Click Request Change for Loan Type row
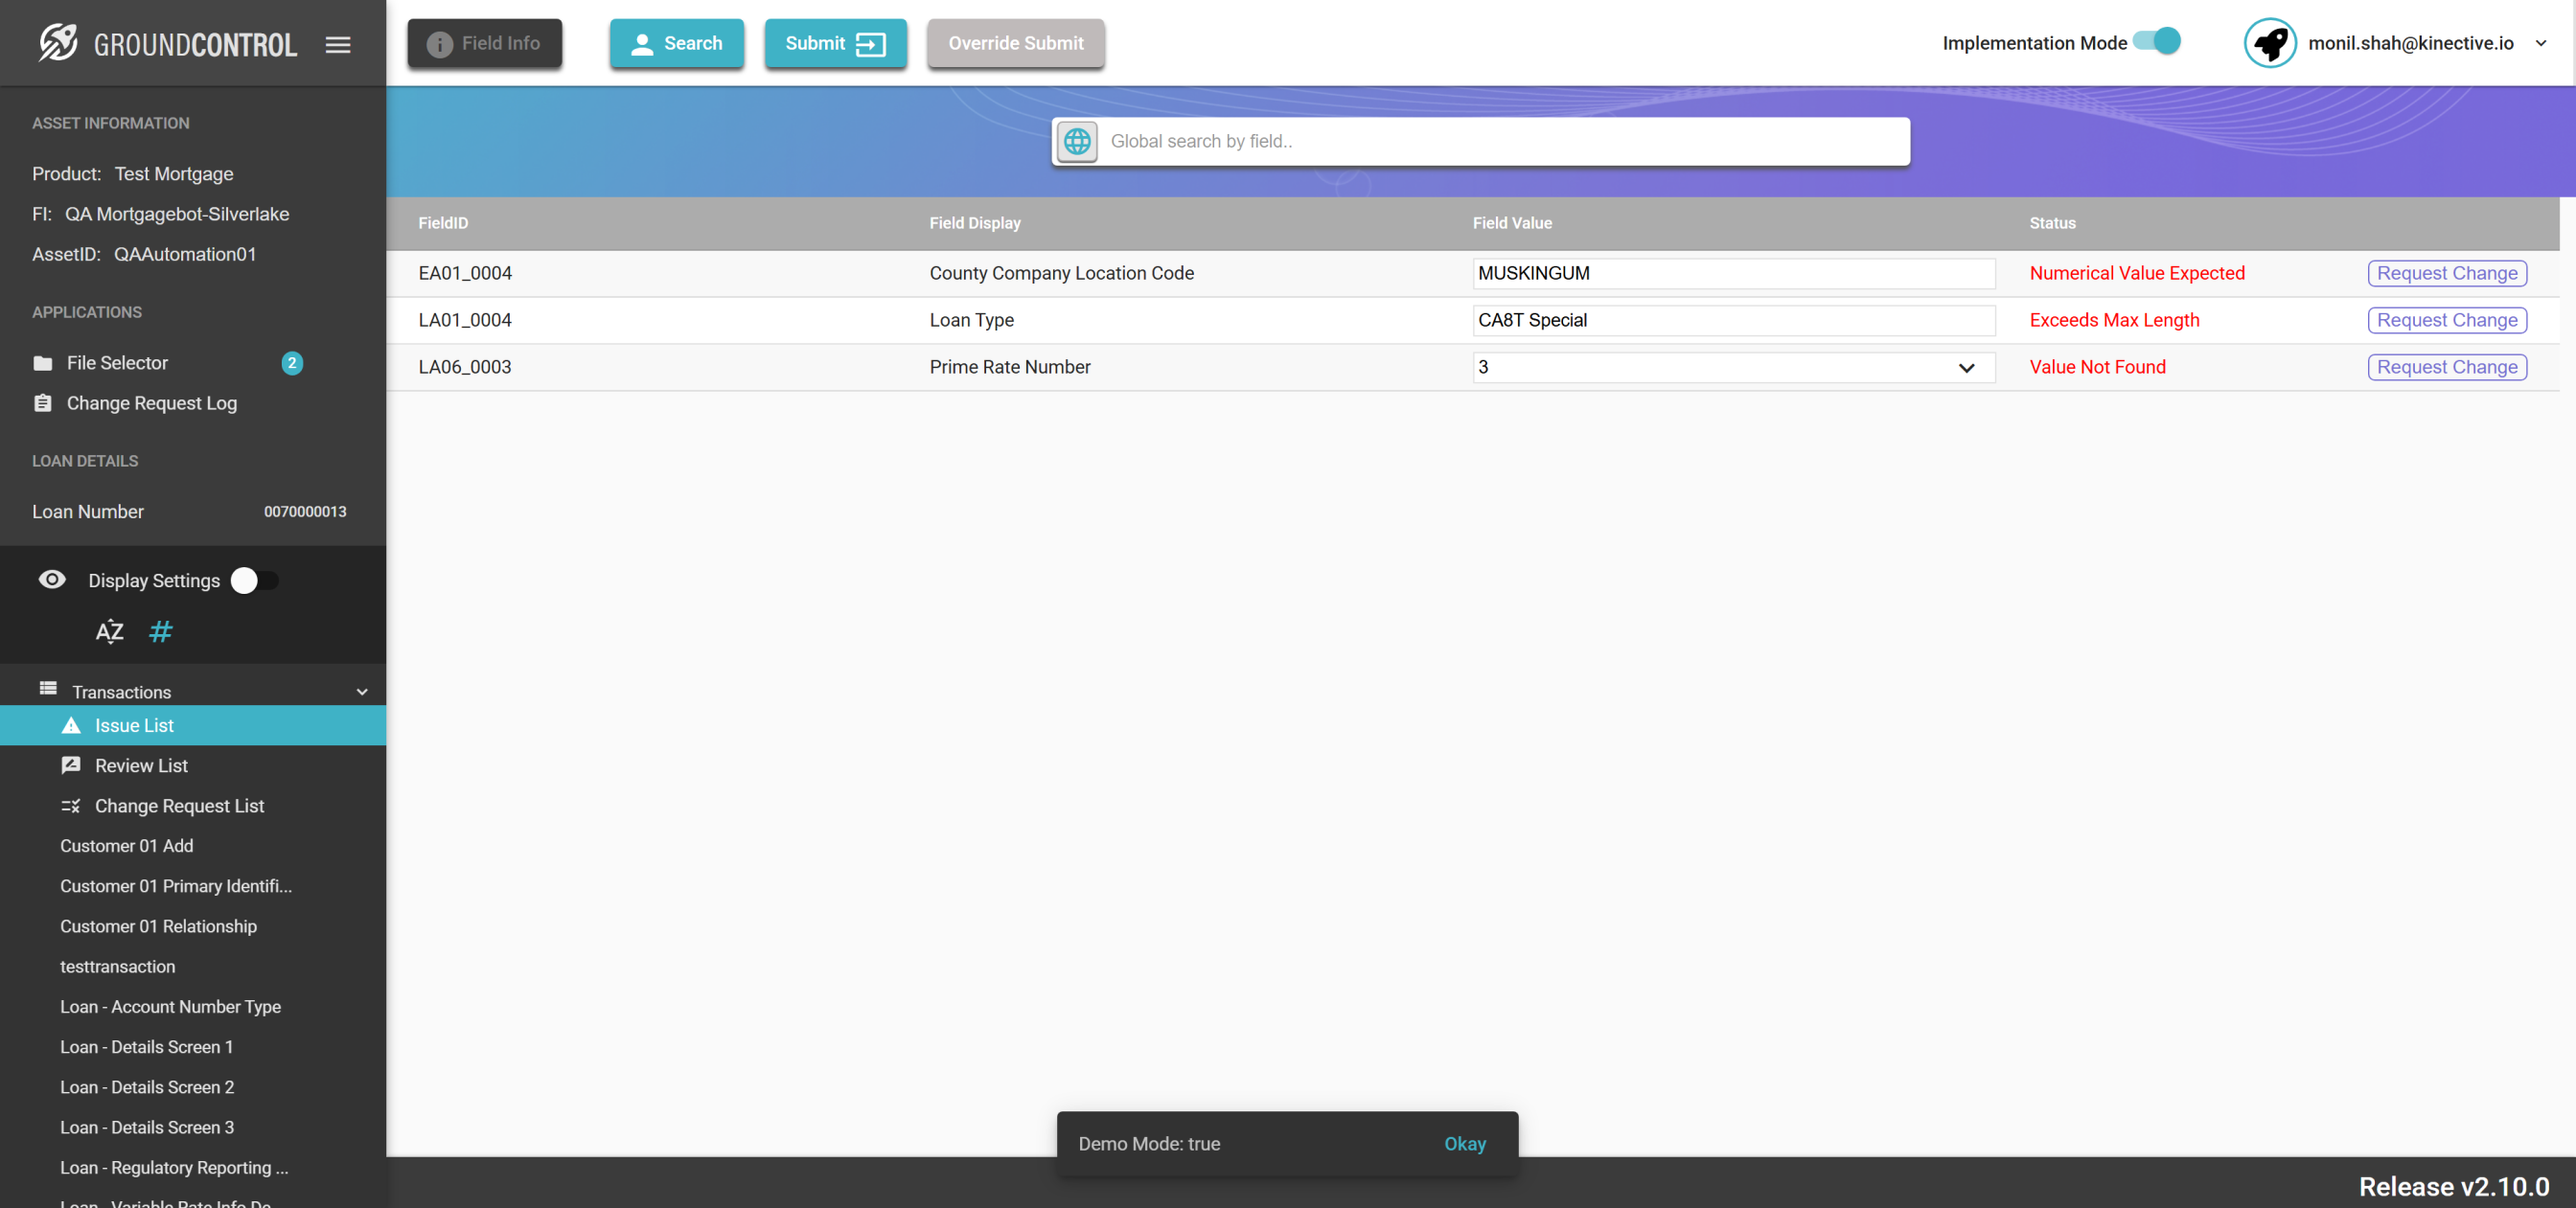The width and height of the screenshot is (2576, 1208). pos(2446,320)
